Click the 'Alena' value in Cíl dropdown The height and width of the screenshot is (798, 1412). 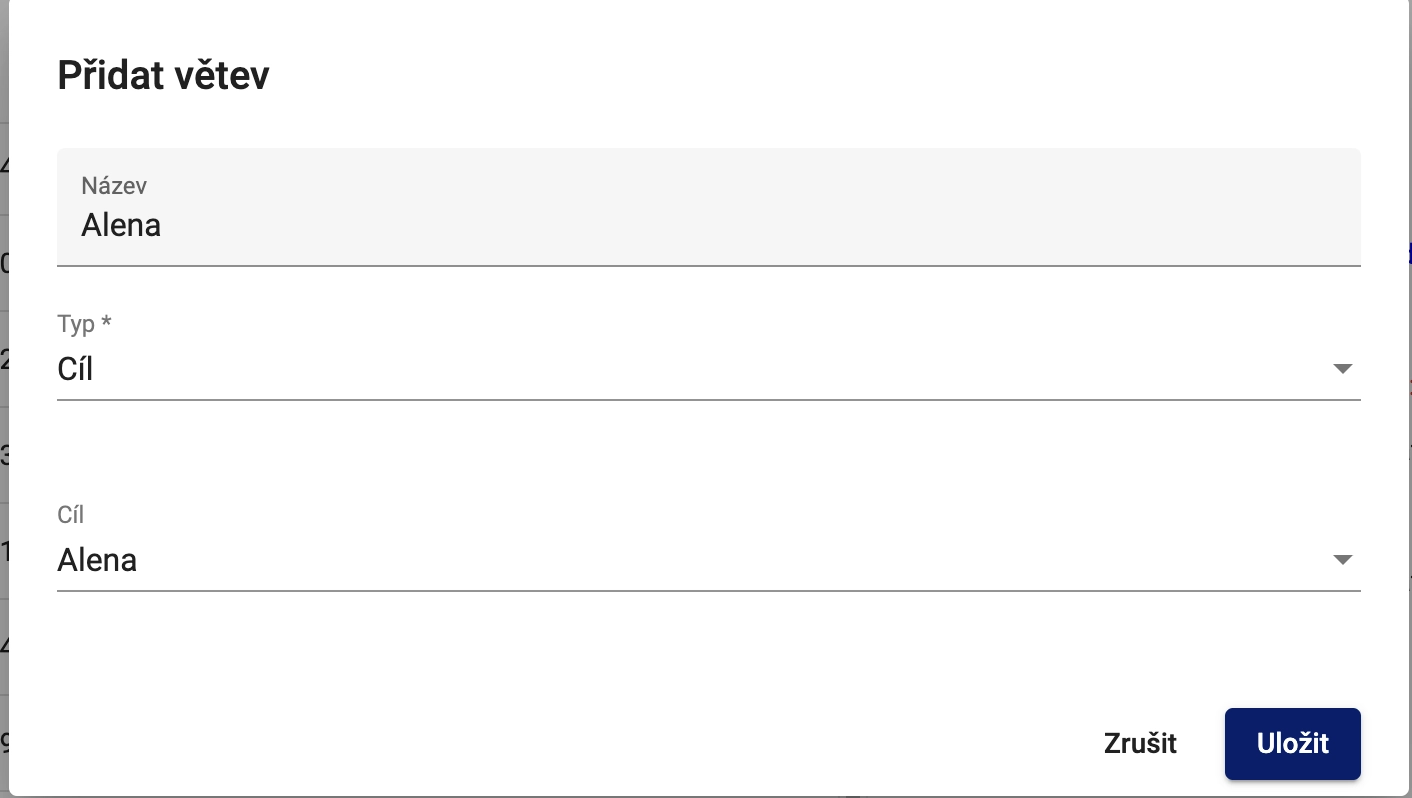[98, 560]
